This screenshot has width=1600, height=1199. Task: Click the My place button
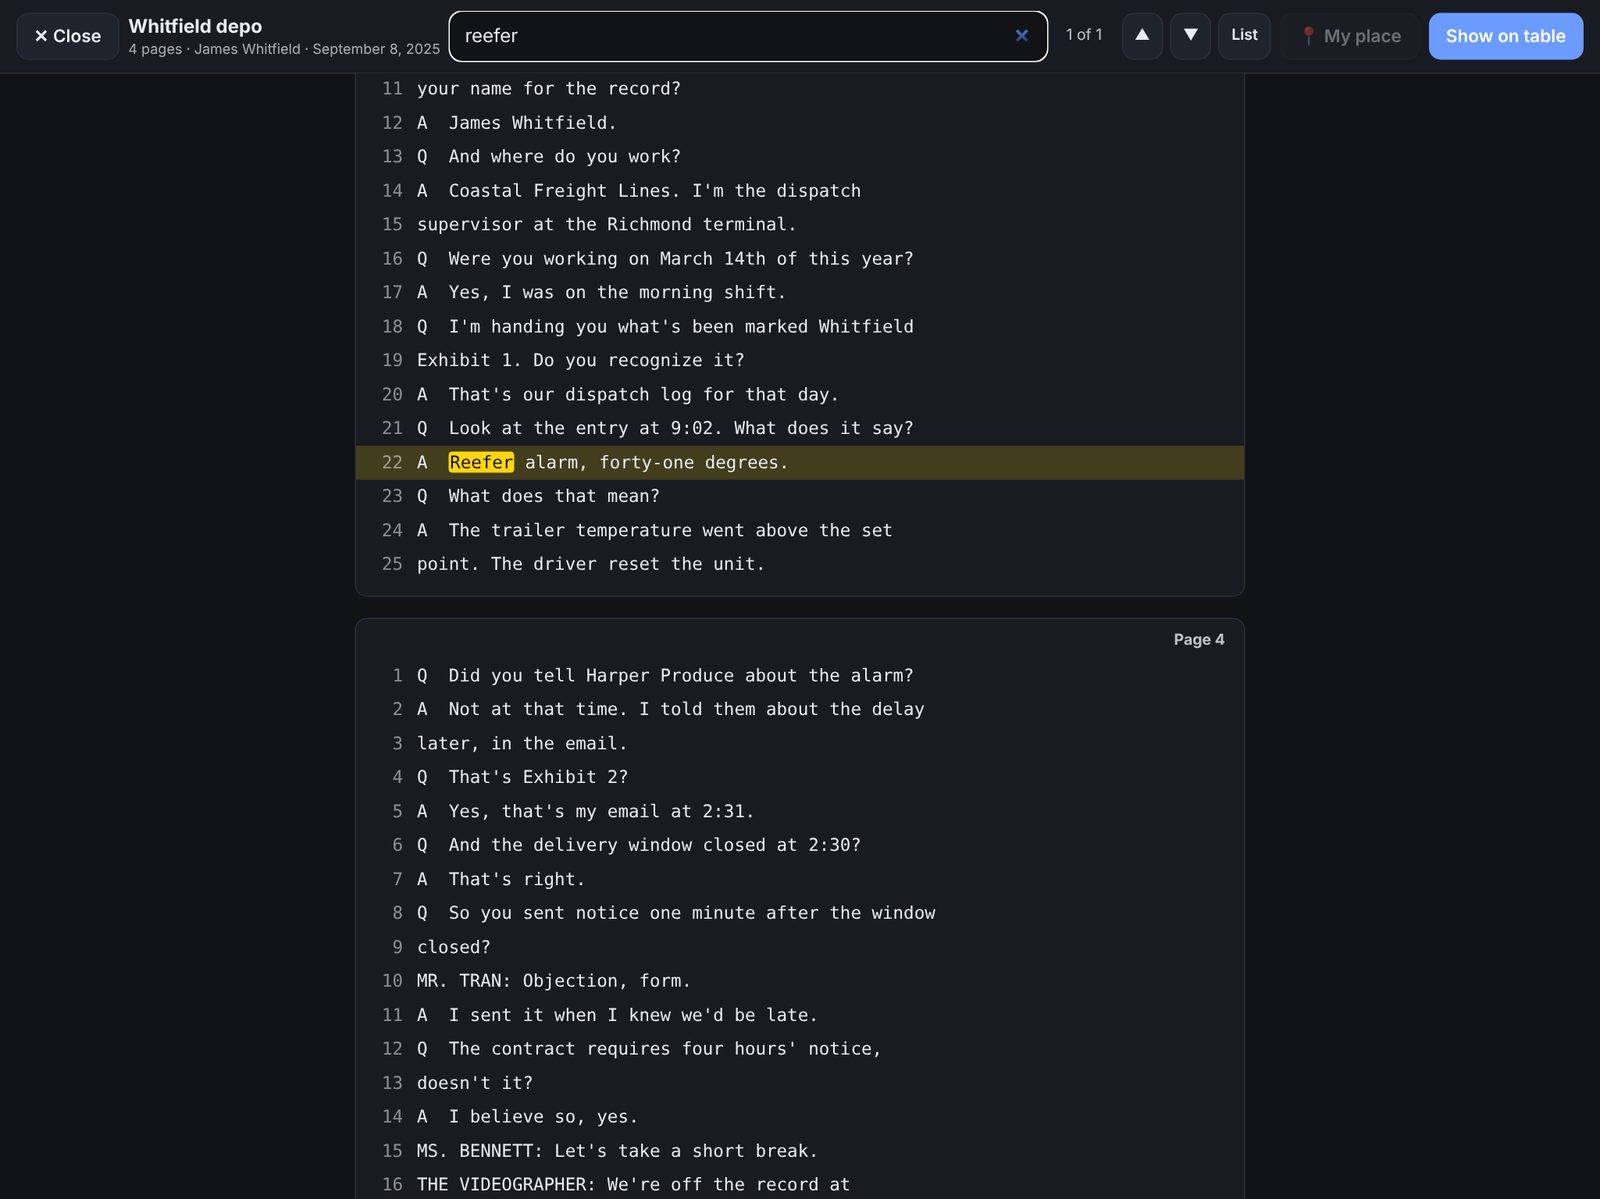click(x=1350, y=36)
